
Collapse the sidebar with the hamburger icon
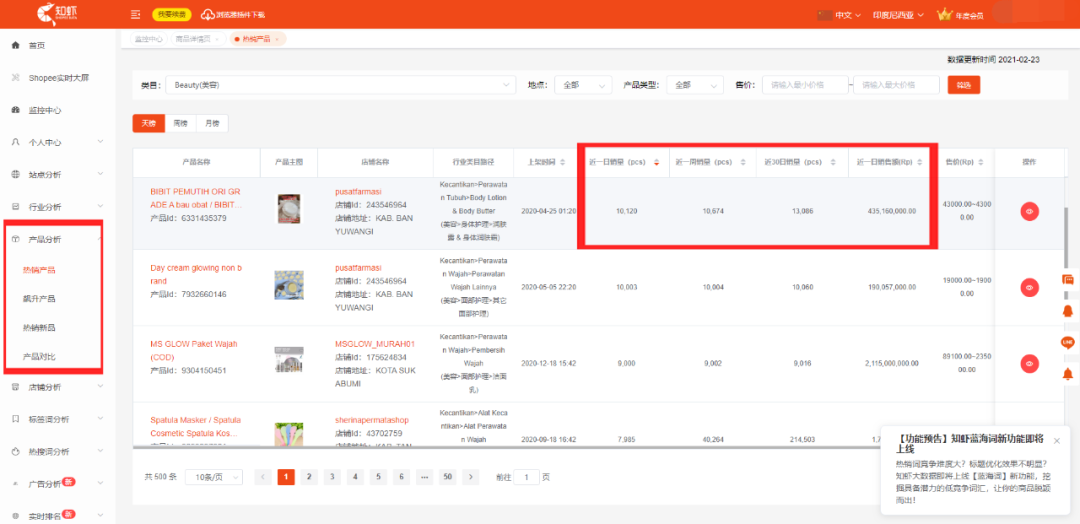pyautogui.click(x=135, y=14)
